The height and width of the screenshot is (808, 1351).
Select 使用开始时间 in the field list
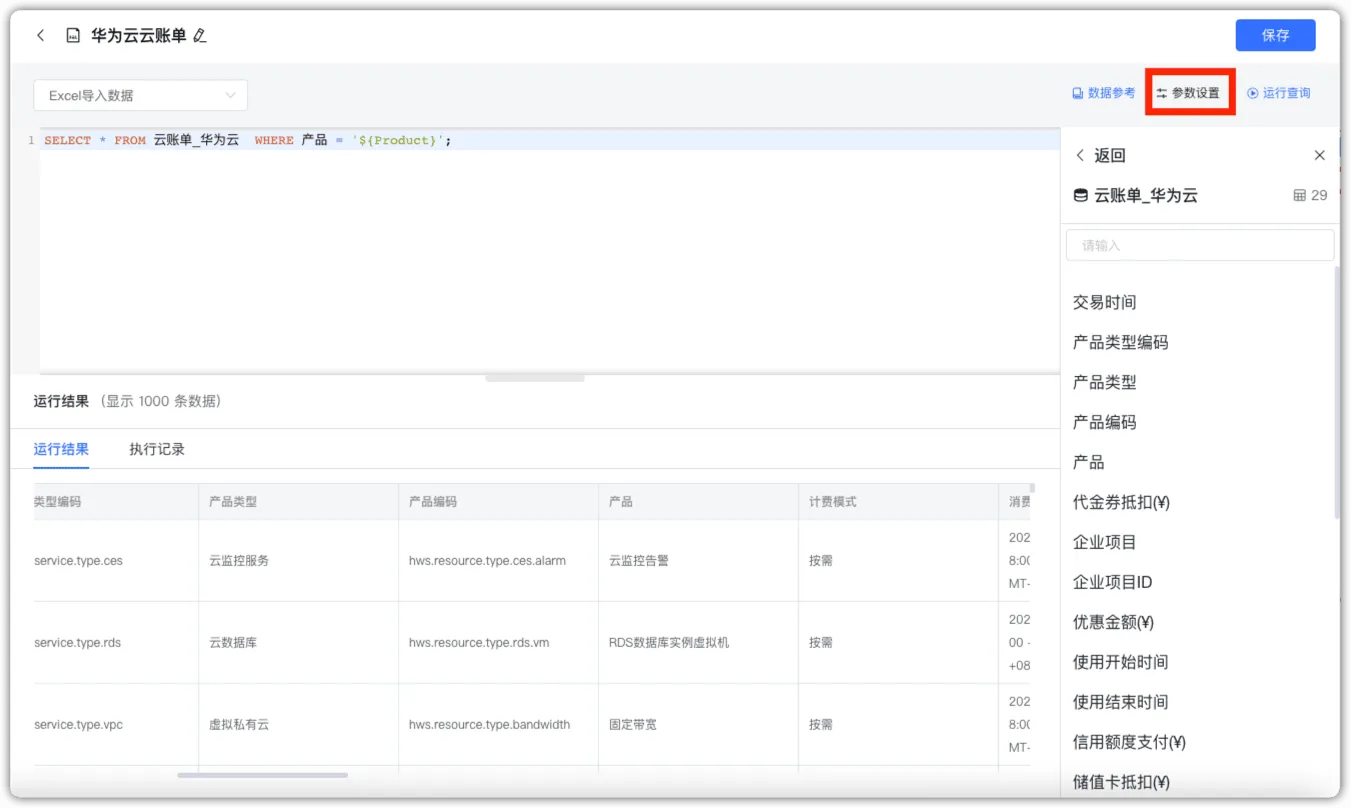[1120, 662]
